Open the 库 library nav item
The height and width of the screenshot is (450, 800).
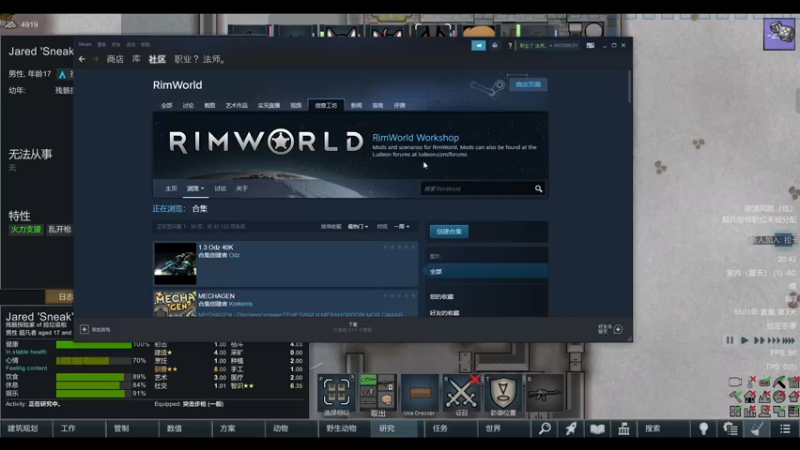point(136,59)
